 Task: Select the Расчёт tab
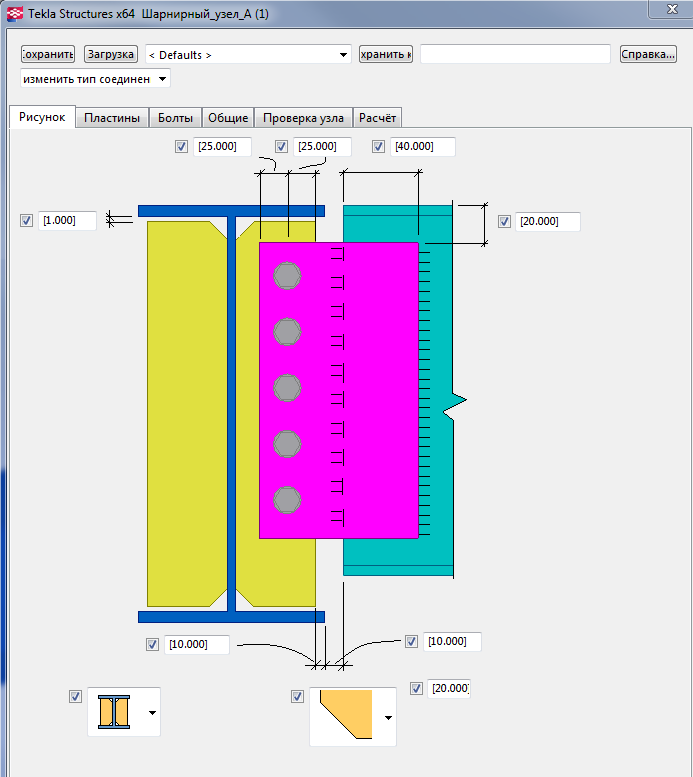click(378, 118)
